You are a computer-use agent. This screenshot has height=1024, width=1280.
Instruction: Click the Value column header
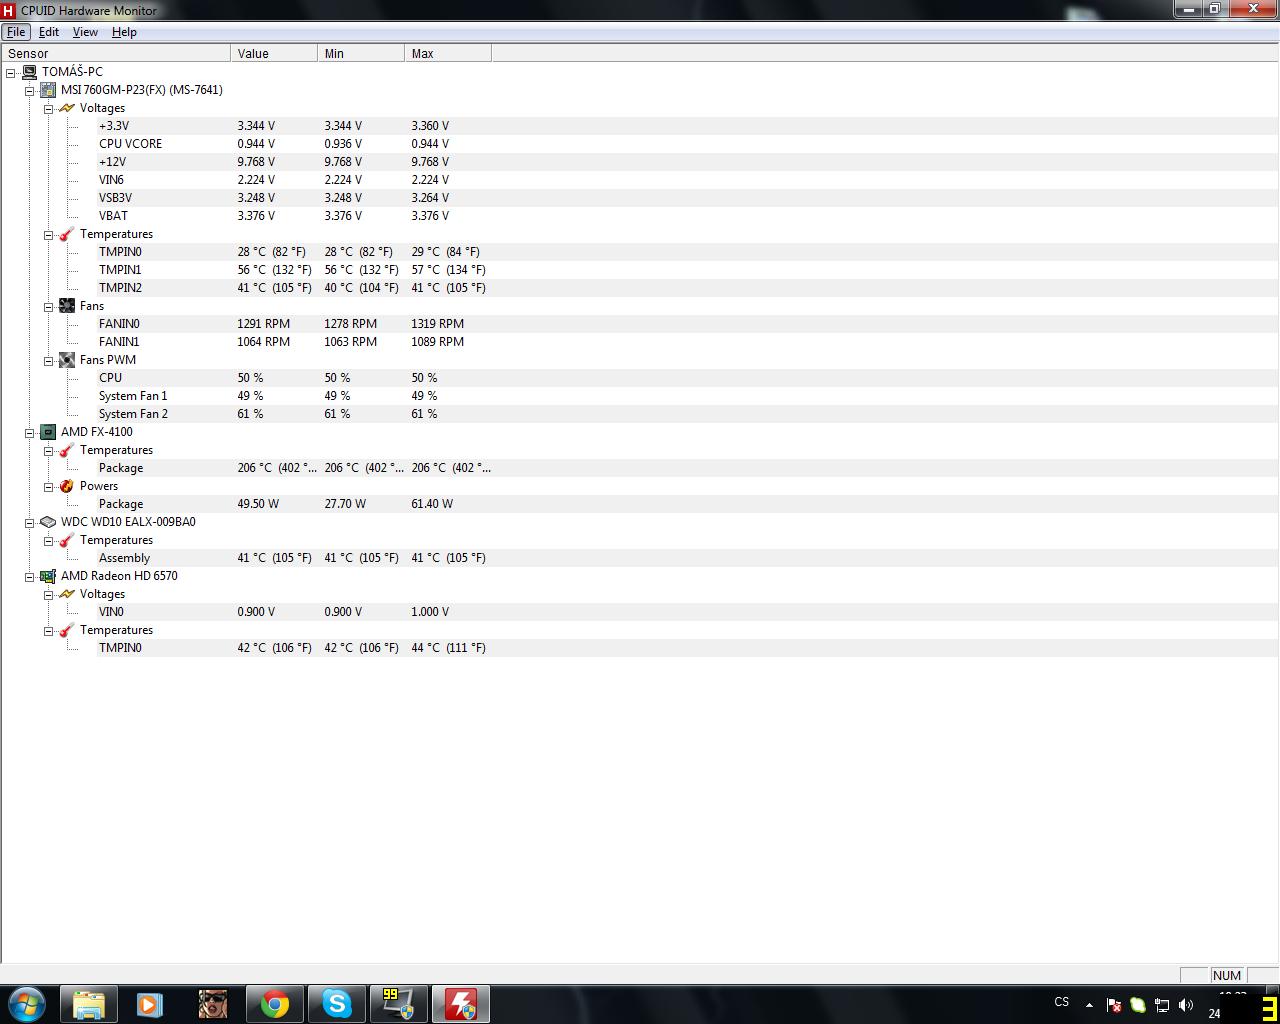[274, 53]
